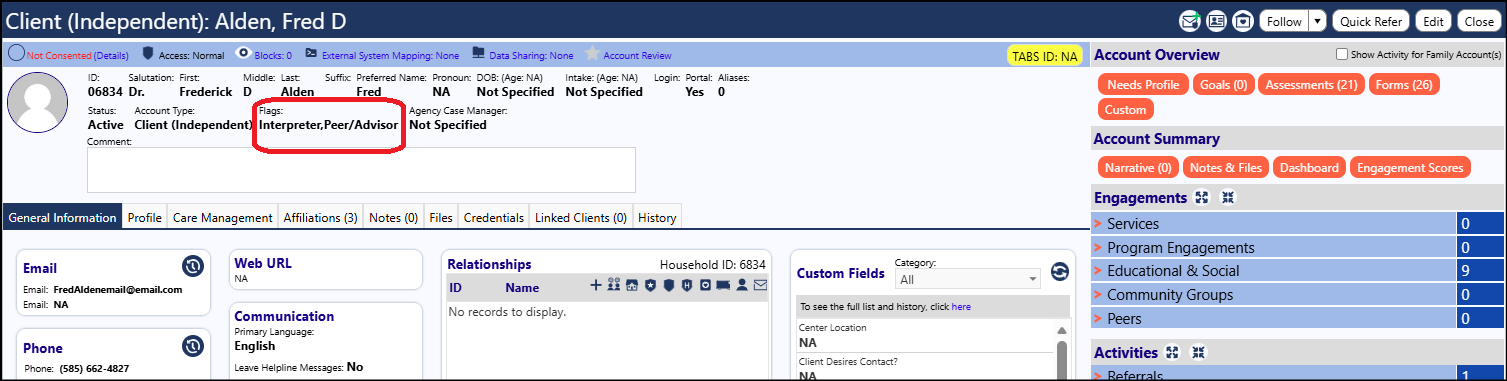Image resolution: width=1507 pixels, height=381 pixels.
Task: Click the Custom Fields scrollbar up arrow
Action: click(1062, 330)
